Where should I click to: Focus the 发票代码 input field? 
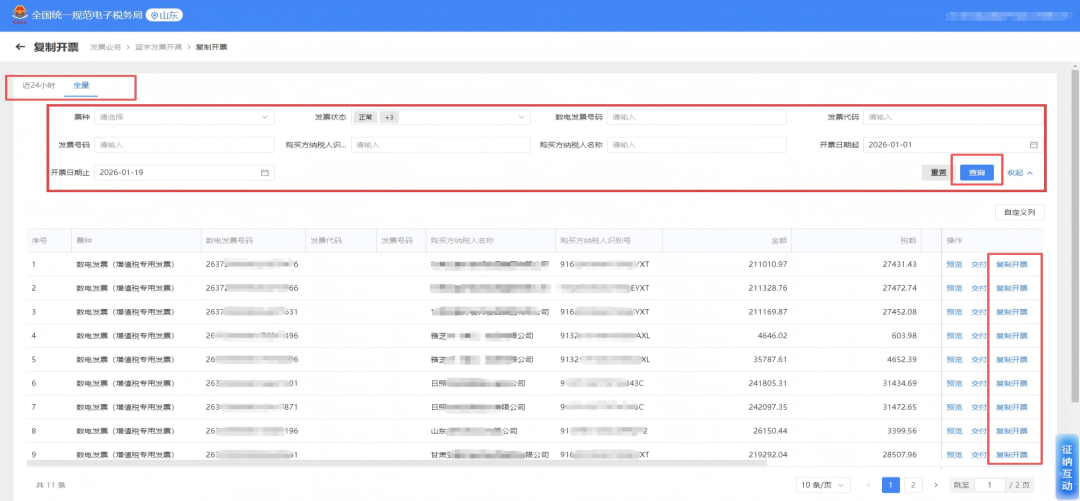coord(953,117)
